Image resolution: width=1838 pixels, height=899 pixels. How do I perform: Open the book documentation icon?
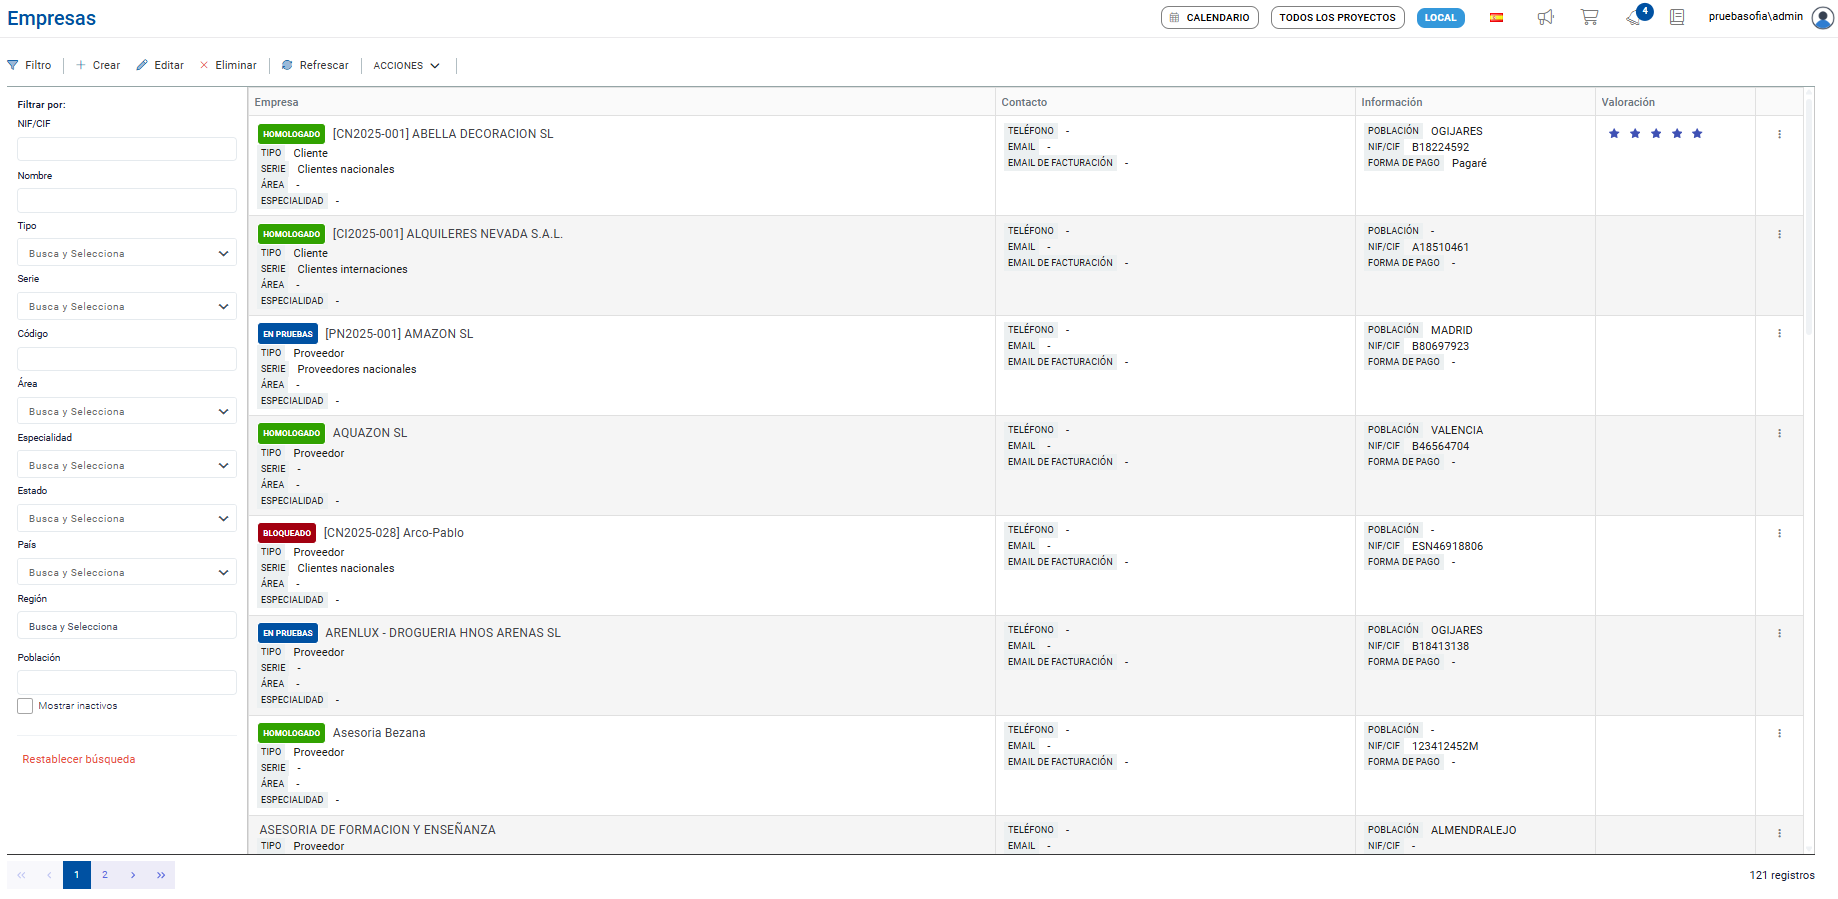1677,17
